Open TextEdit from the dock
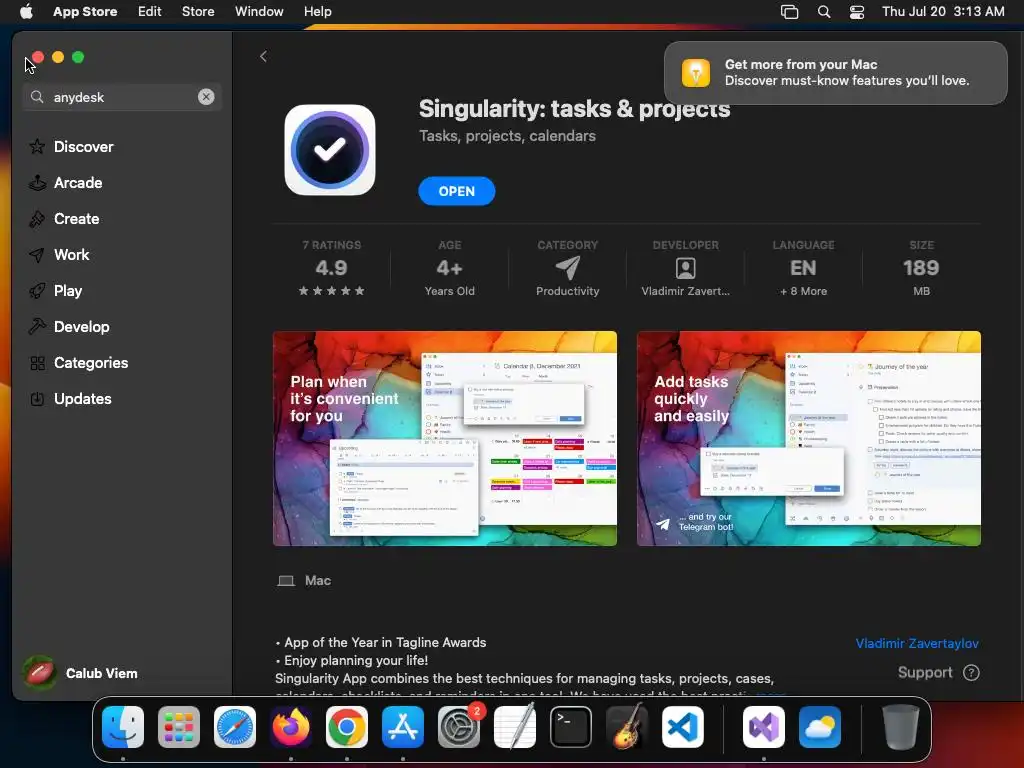Viewport: 1024px width, 768px height. (x=515, y=727)
